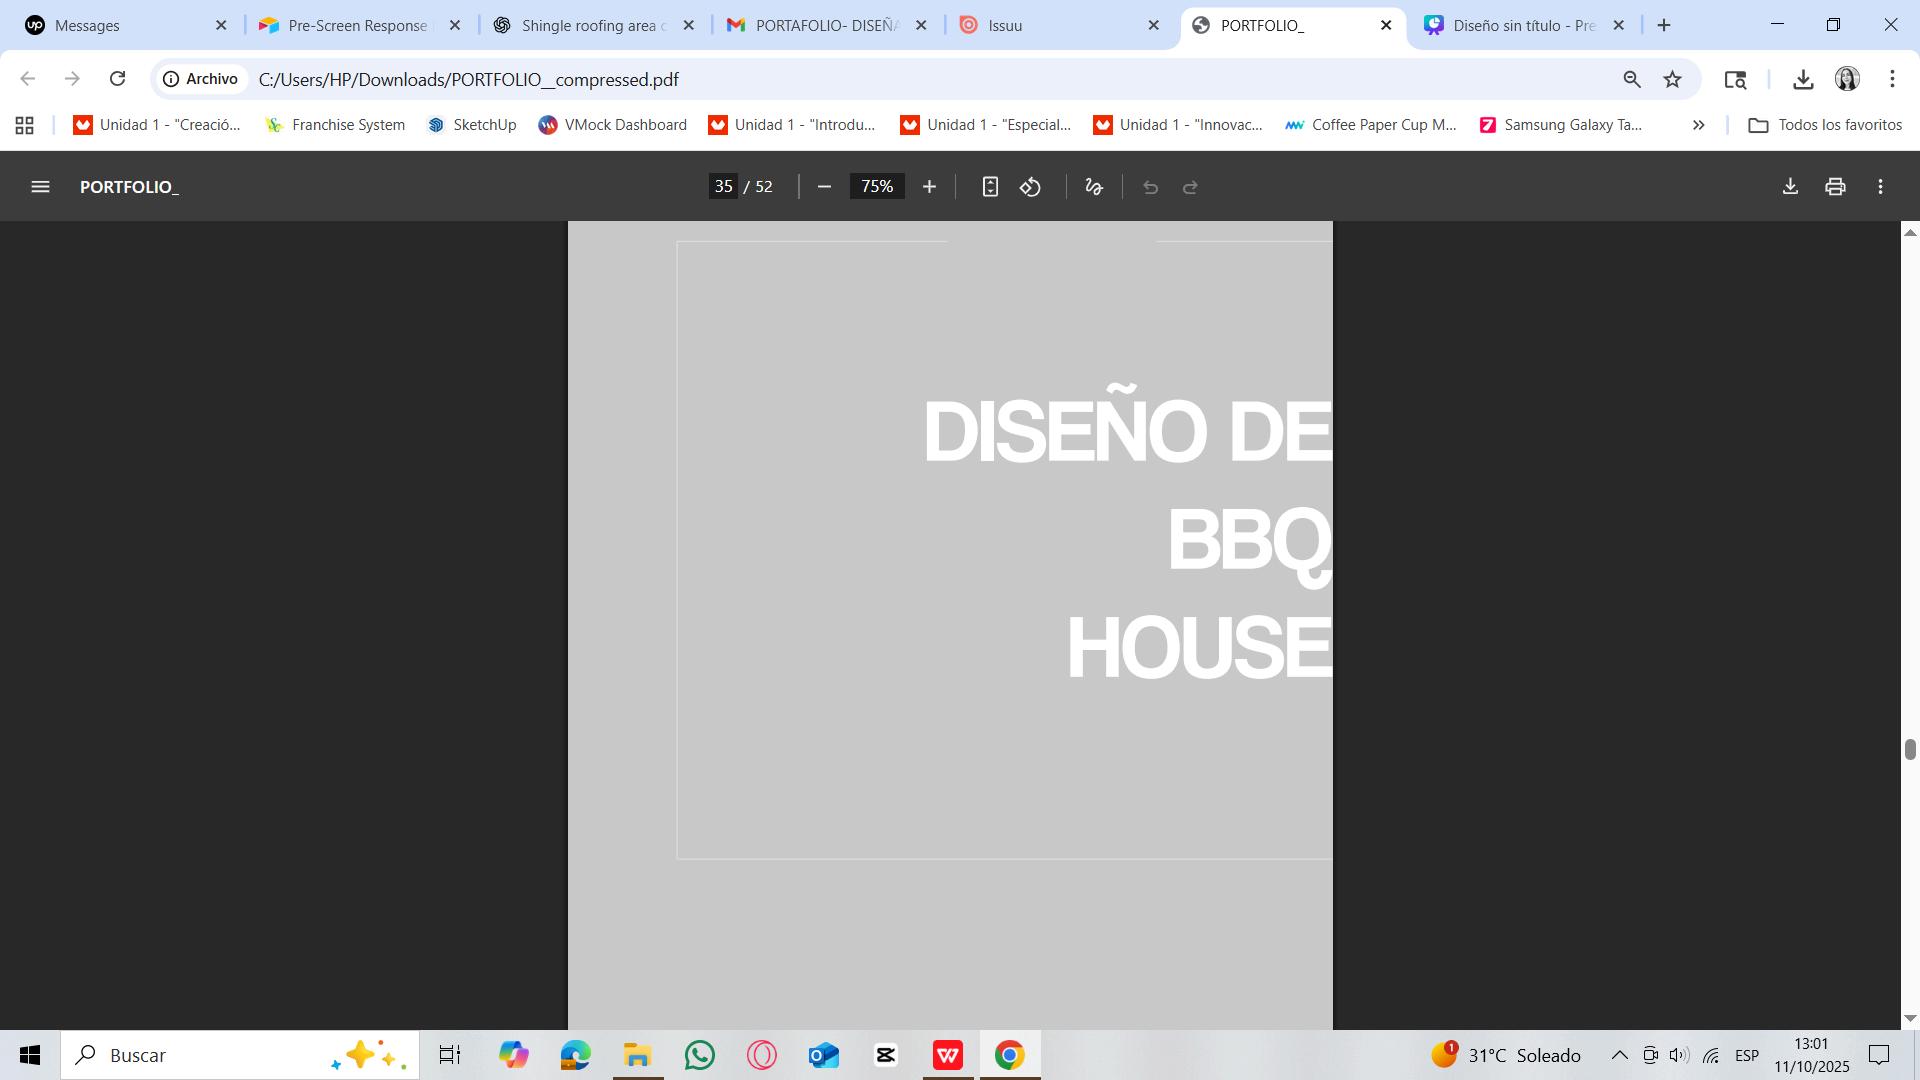
Task: Open WhatsApp from the taskbar
Action: point(700,1055)
